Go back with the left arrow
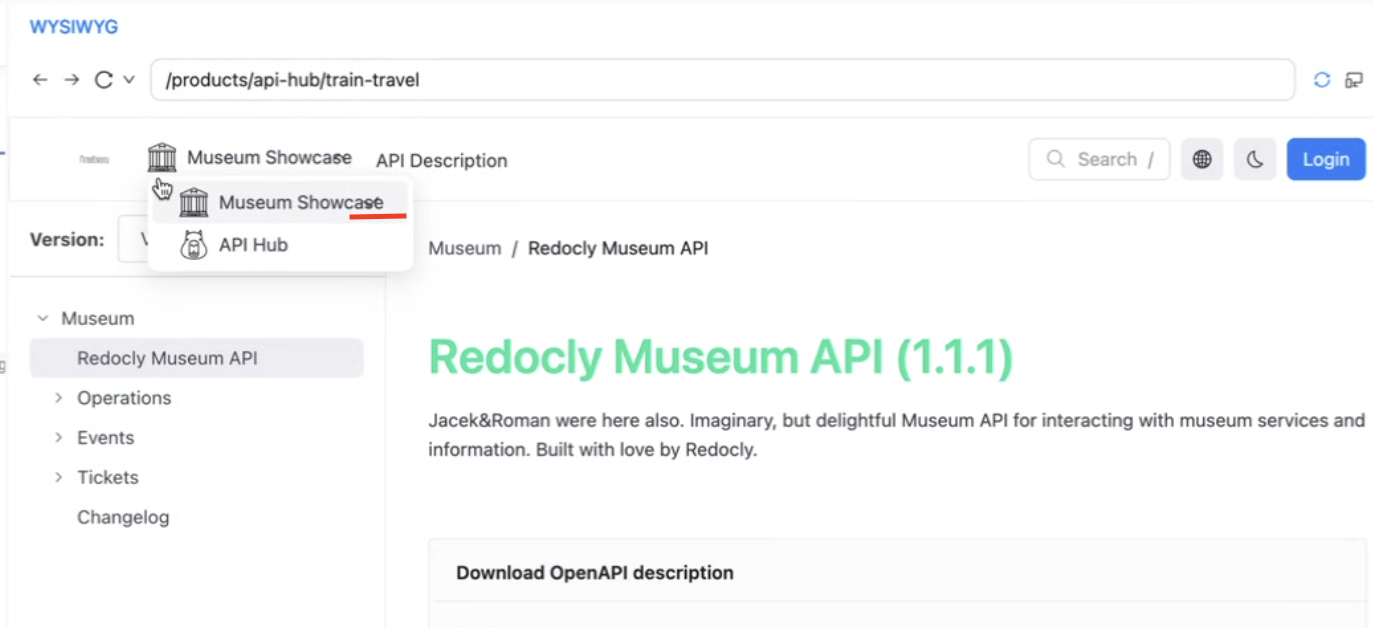Image resolution: width=1374 pixels, height=628 pixels. 40,80
